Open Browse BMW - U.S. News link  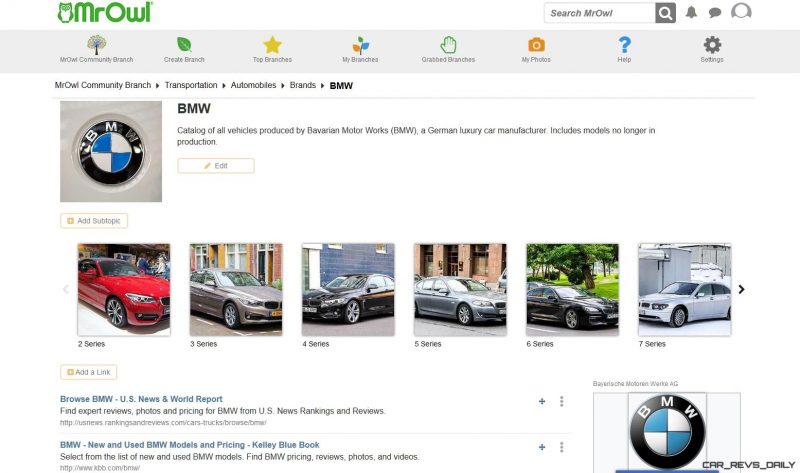141,399
